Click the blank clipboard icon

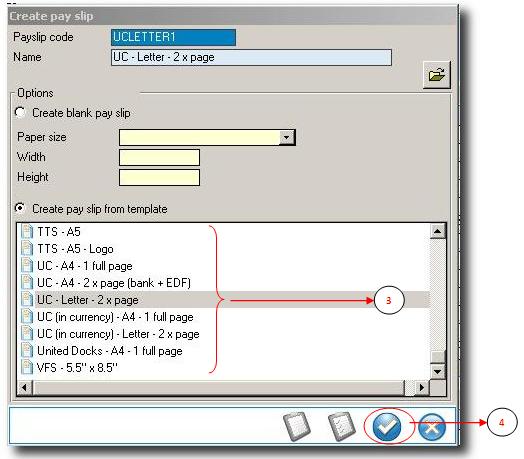297,426
